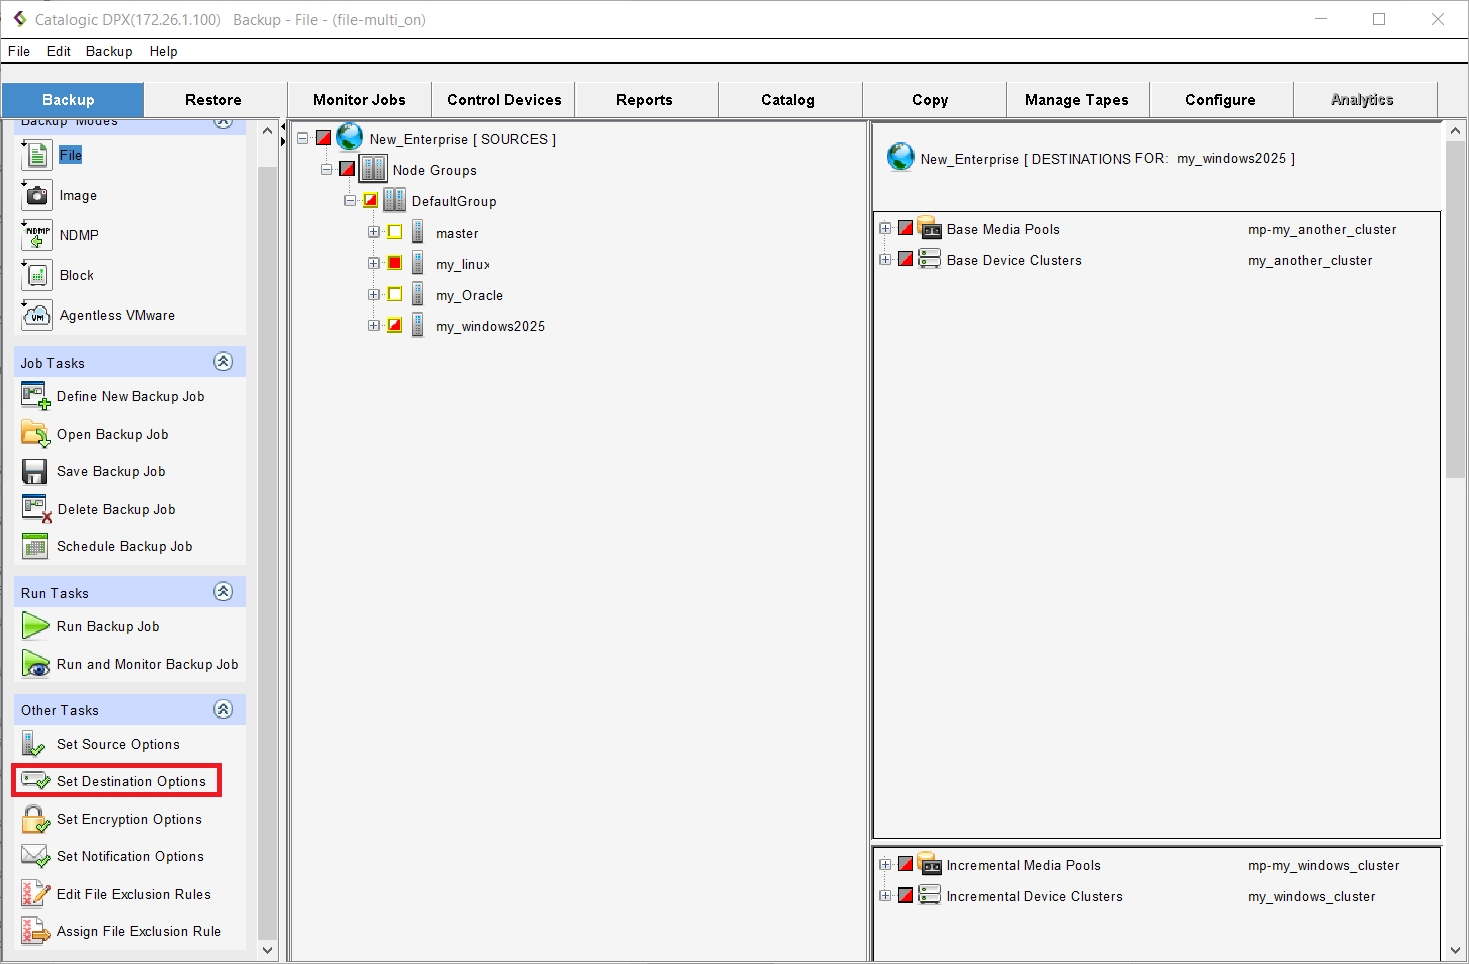Click Define New Backup Job
This screenshot has width=1469, height=964.
click(130, 397)
